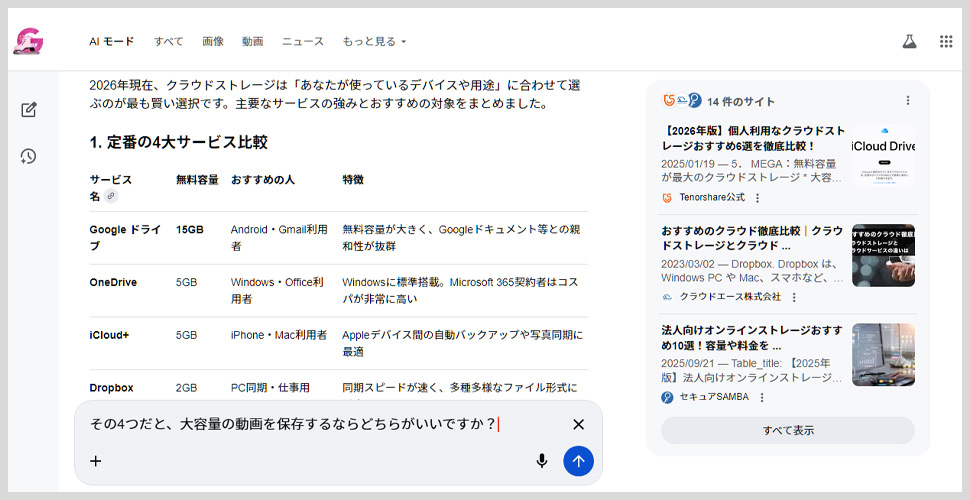Open おすすめのクラウド徹底比較 article link

pos(752,238)
